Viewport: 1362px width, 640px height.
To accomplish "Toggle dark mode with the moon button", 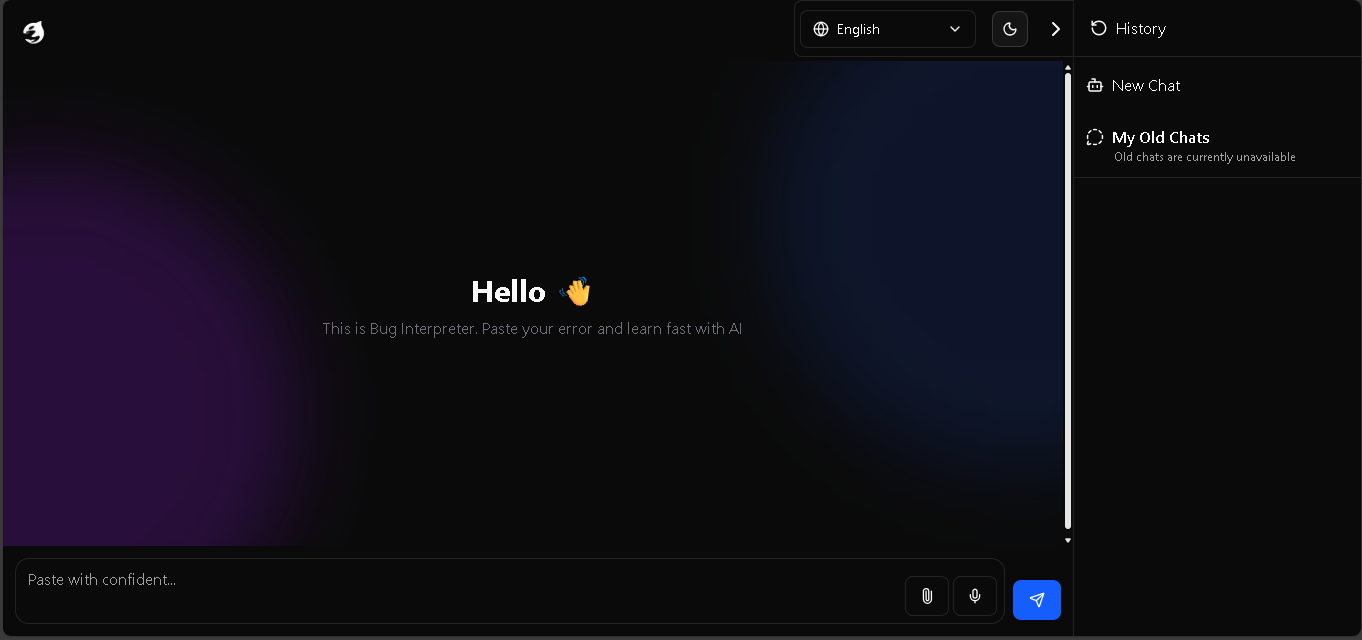I will 1010,29.
